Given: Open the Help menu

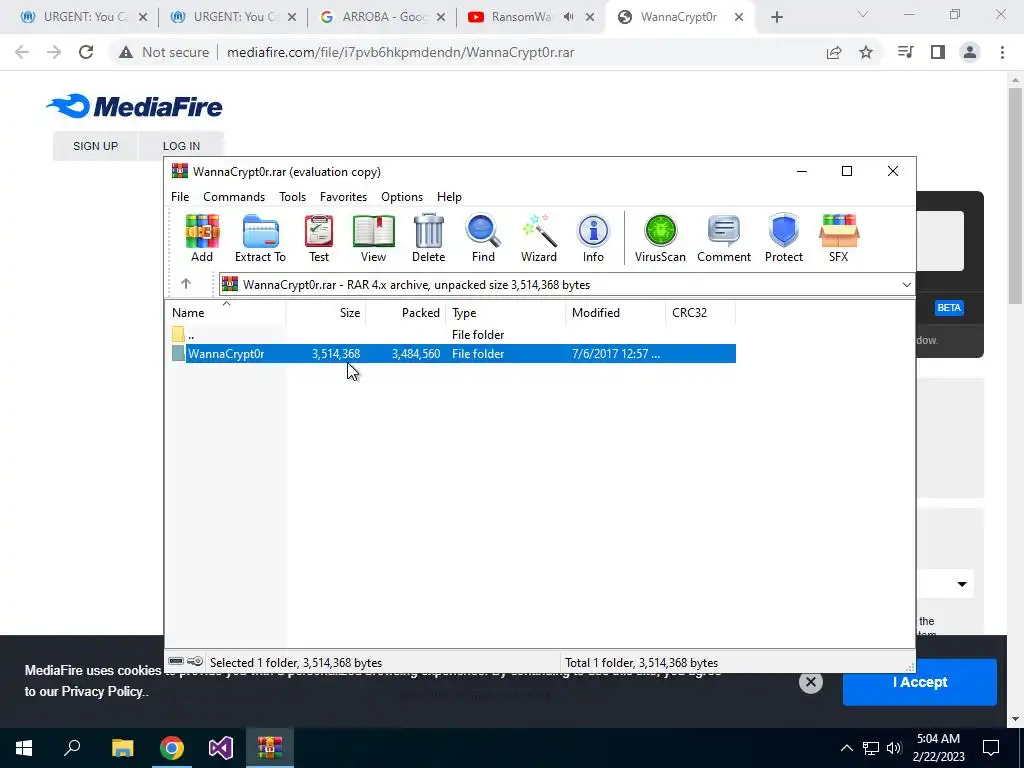Looking at the screenshot, I should (x=449, y=197).
